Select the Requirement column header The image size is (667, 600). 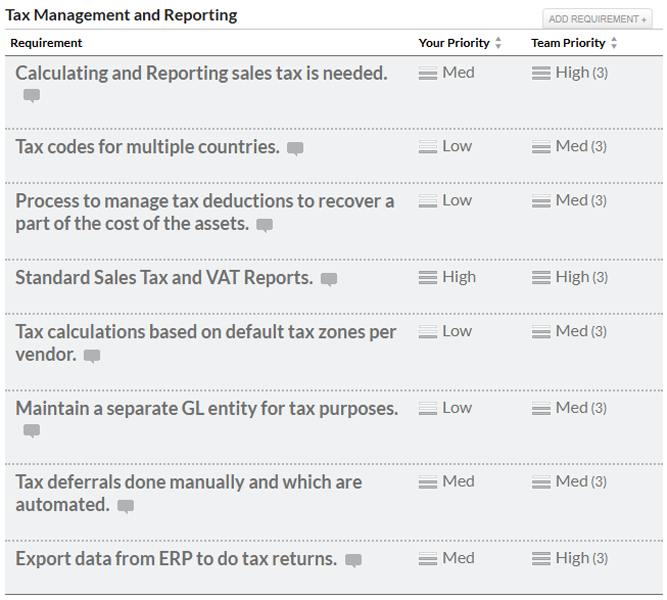tap(46, 43)
